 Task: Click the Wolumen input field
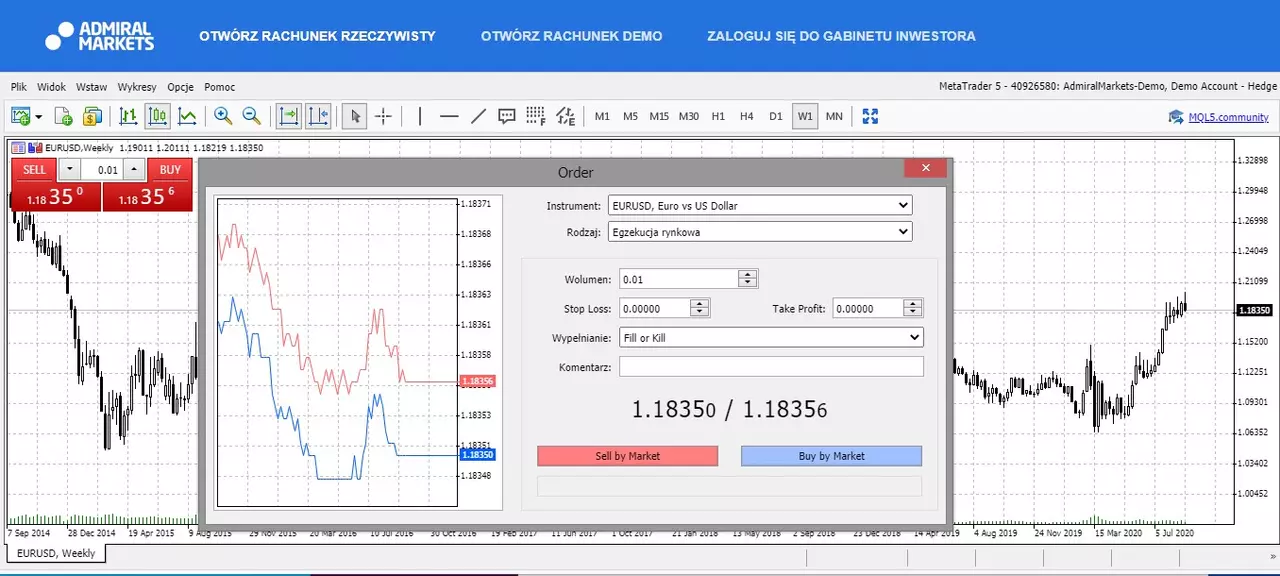tap(679, 279)
